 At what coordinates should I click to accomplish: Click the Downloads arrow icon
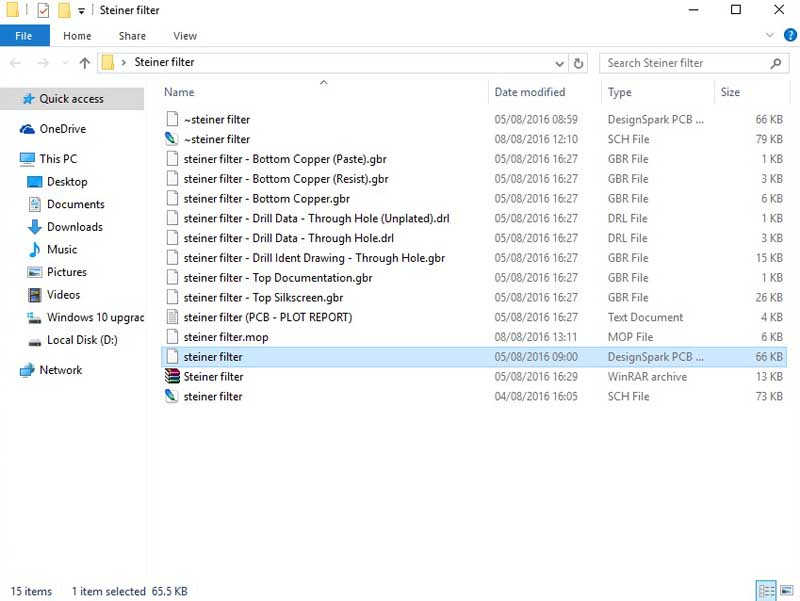(34, 227)
